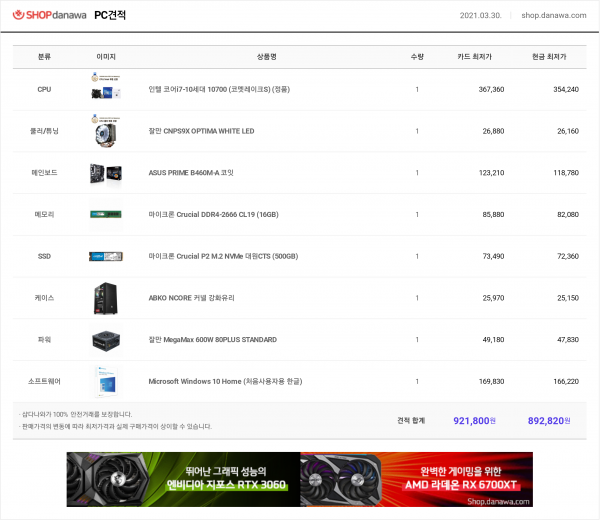Click the SHOP danawa logo

tap(50, 15)
